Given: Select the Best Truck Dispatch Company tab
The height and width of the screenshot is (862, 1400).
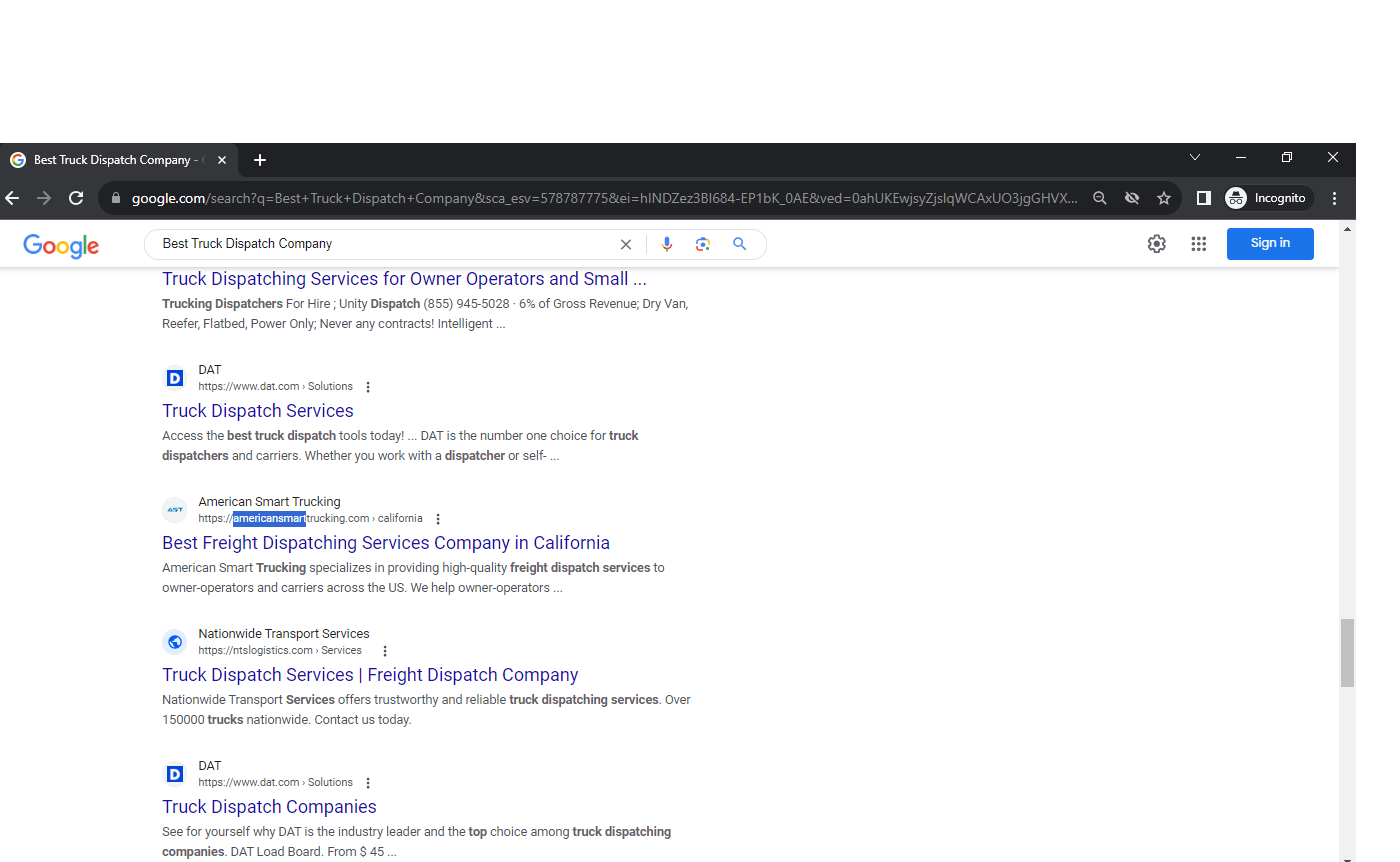Looking at the screenshot, I should 110,160.
